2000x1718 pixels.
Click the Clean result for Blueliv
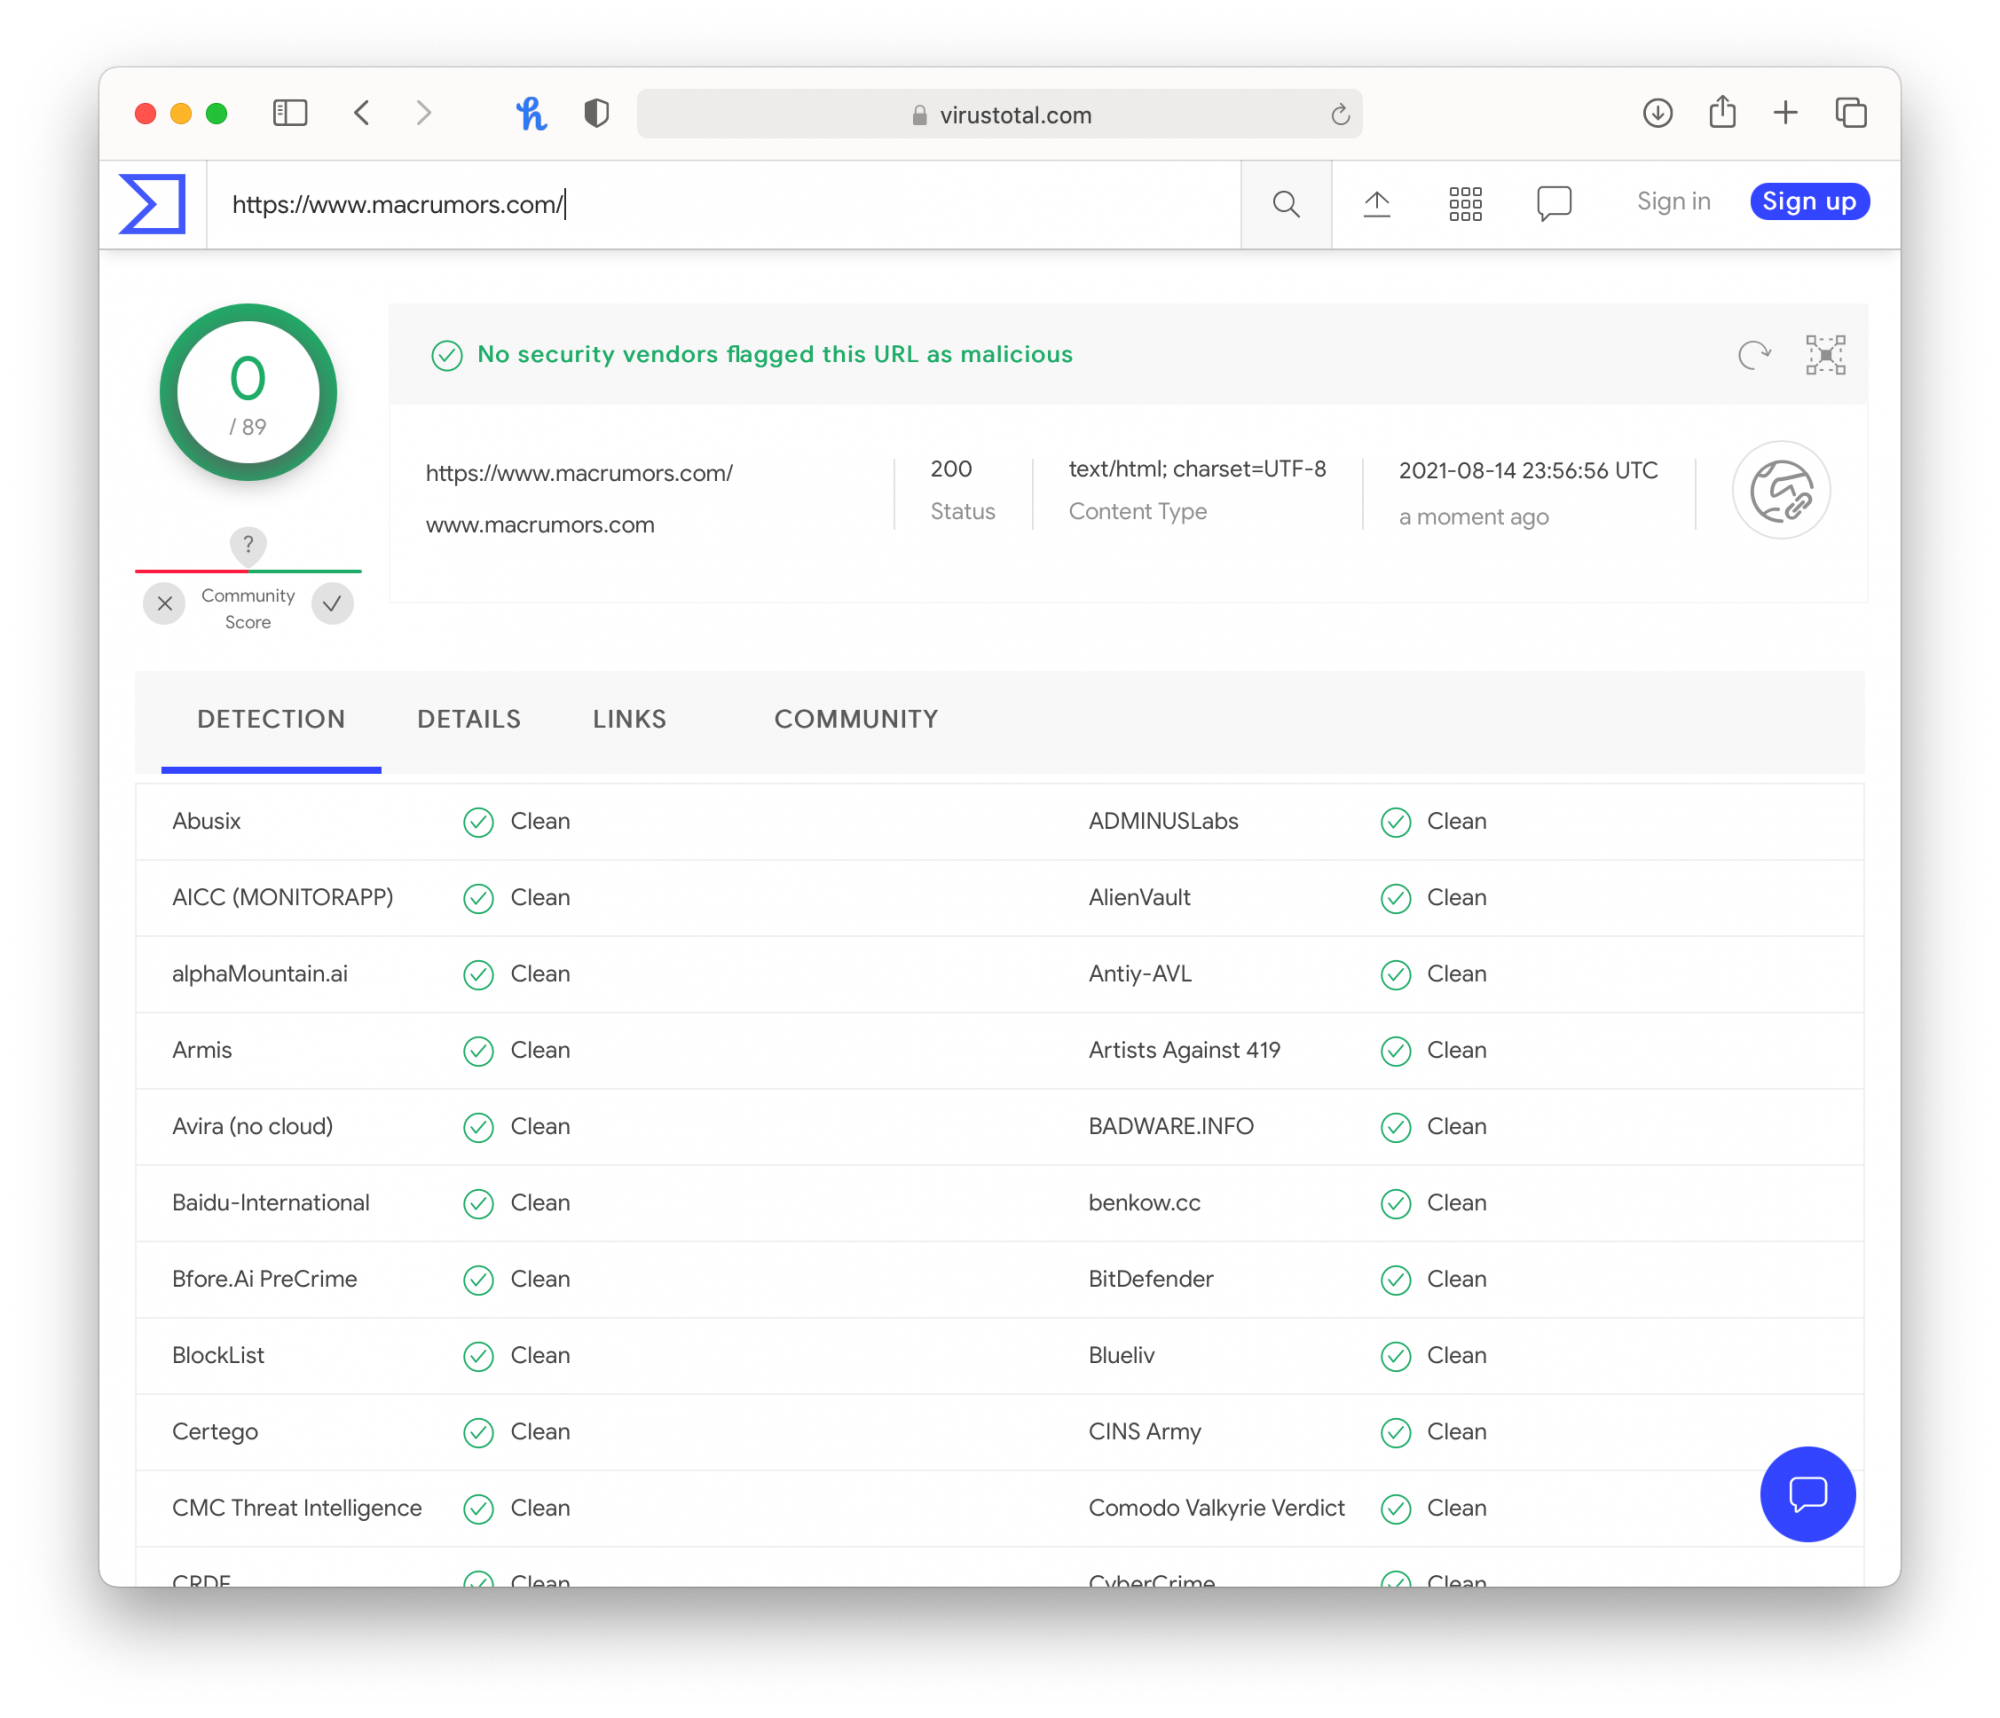coord(1456,1356)
